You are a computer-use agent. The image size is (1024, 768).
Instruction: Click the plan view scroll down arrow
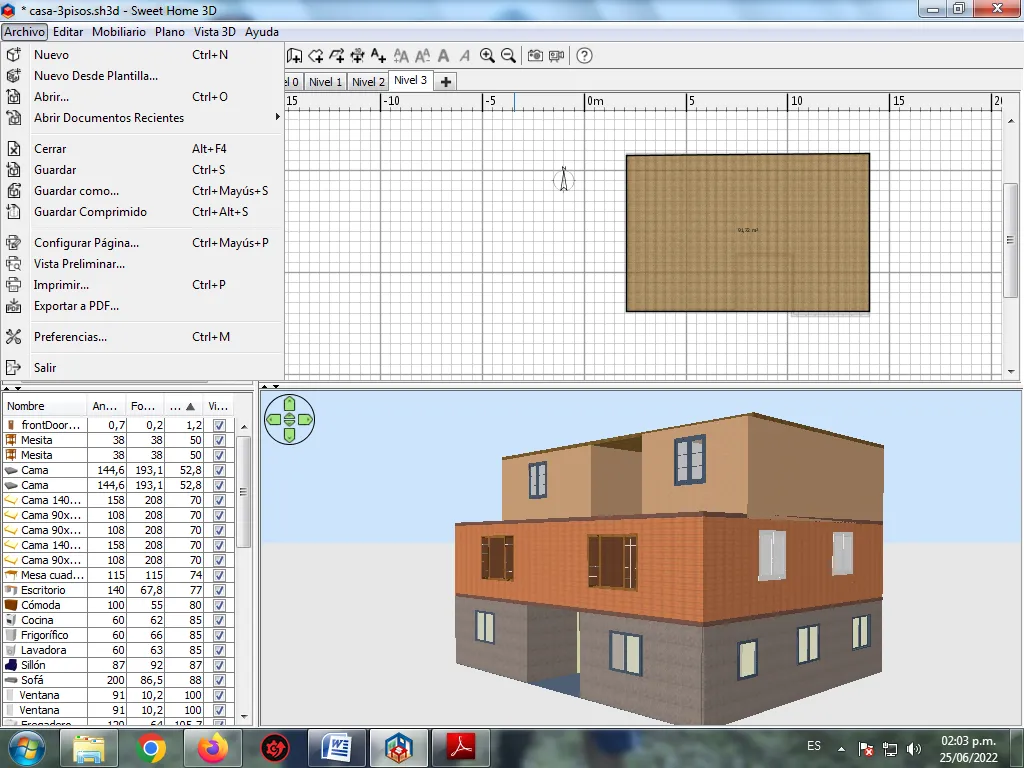coord(1011,372)
